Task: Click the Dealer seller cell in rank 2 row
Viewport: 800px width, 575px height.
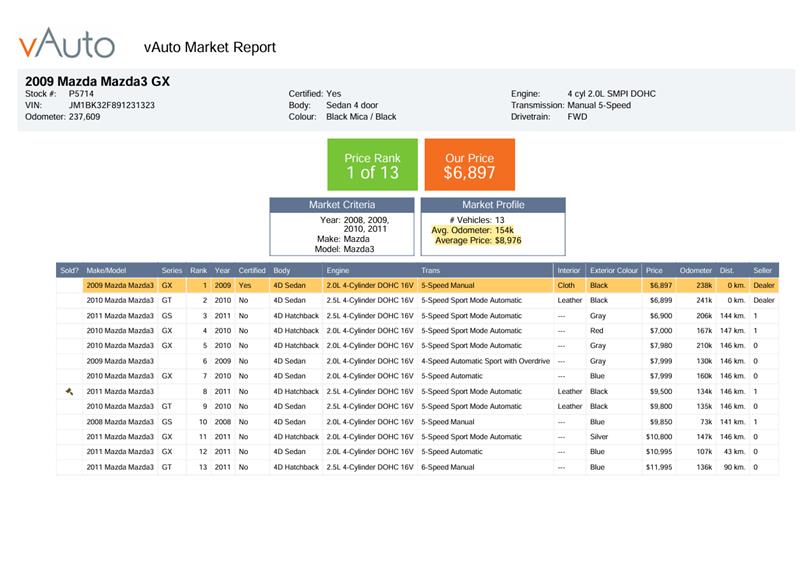Action: click(764, 301)
